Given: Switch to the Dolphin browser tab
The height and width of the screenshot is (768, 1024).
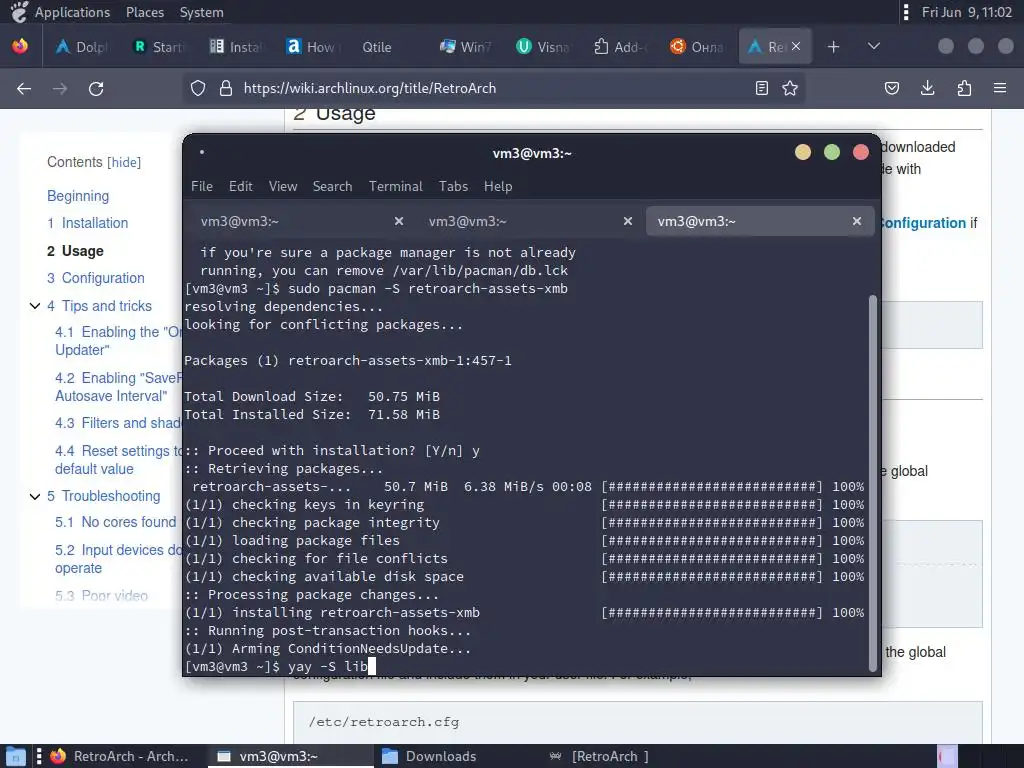Looking at the screenshot, I should pyautogui.click(x=82, y=46).
